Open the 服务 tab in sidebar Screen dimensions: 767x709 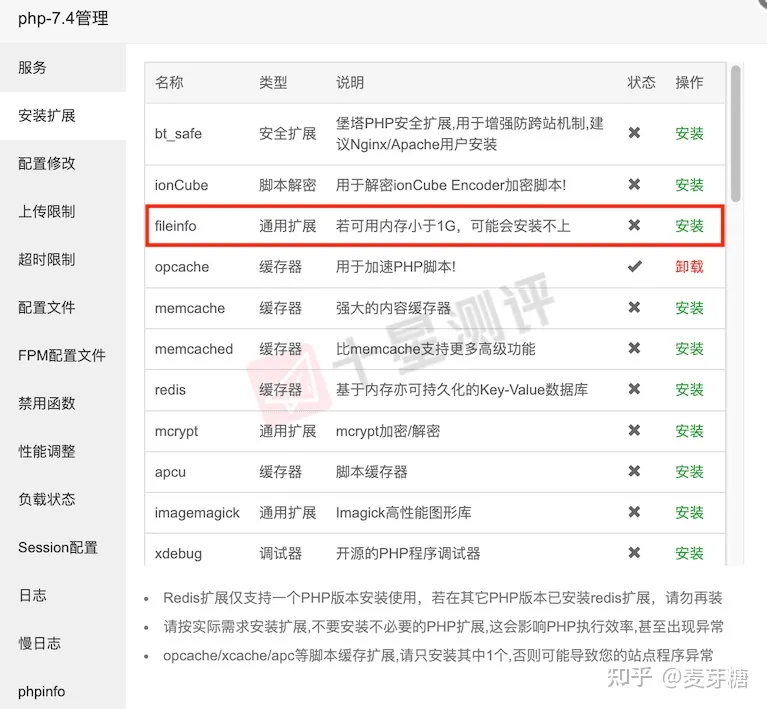point(63,68)
